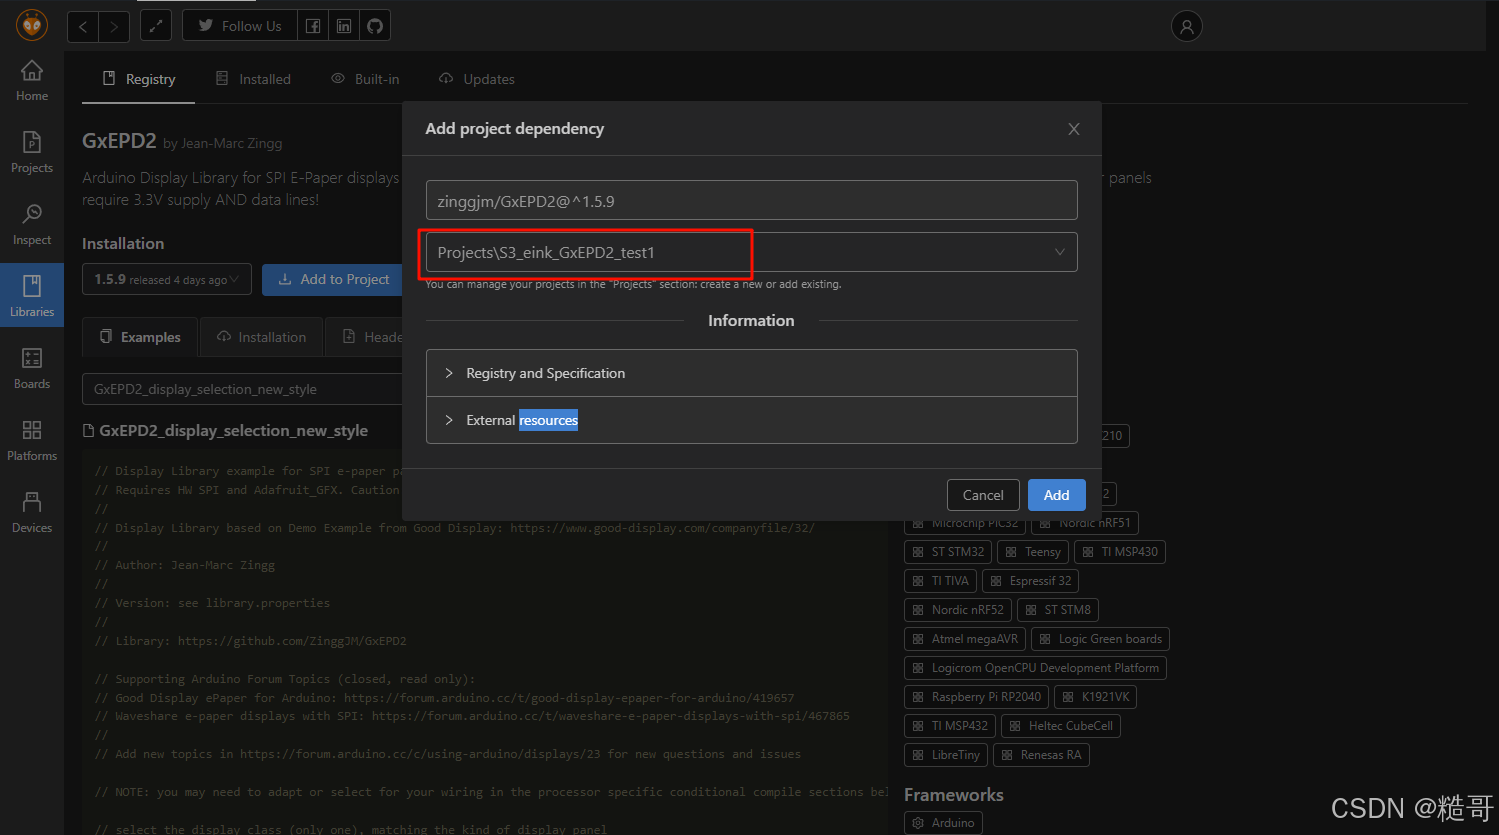Click the K1921VK platform tag
The height and width of the screenshot is (835, 1499).
pyautogui.click(x=1095, y=697)
